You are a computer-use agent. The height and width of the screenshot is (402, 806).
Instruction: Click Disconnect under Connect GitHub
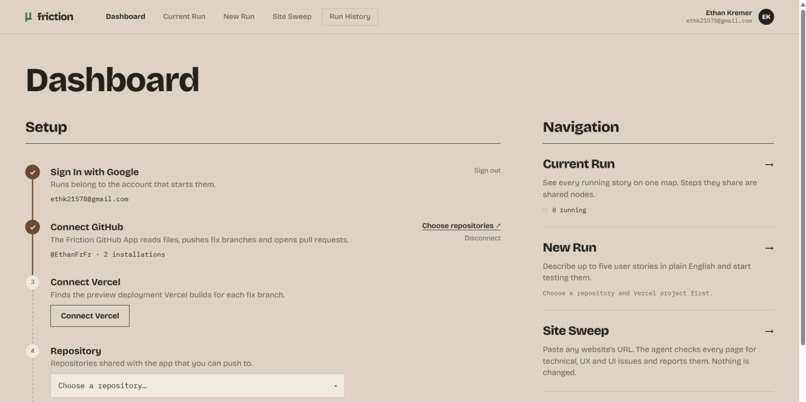tap(483, 239)
